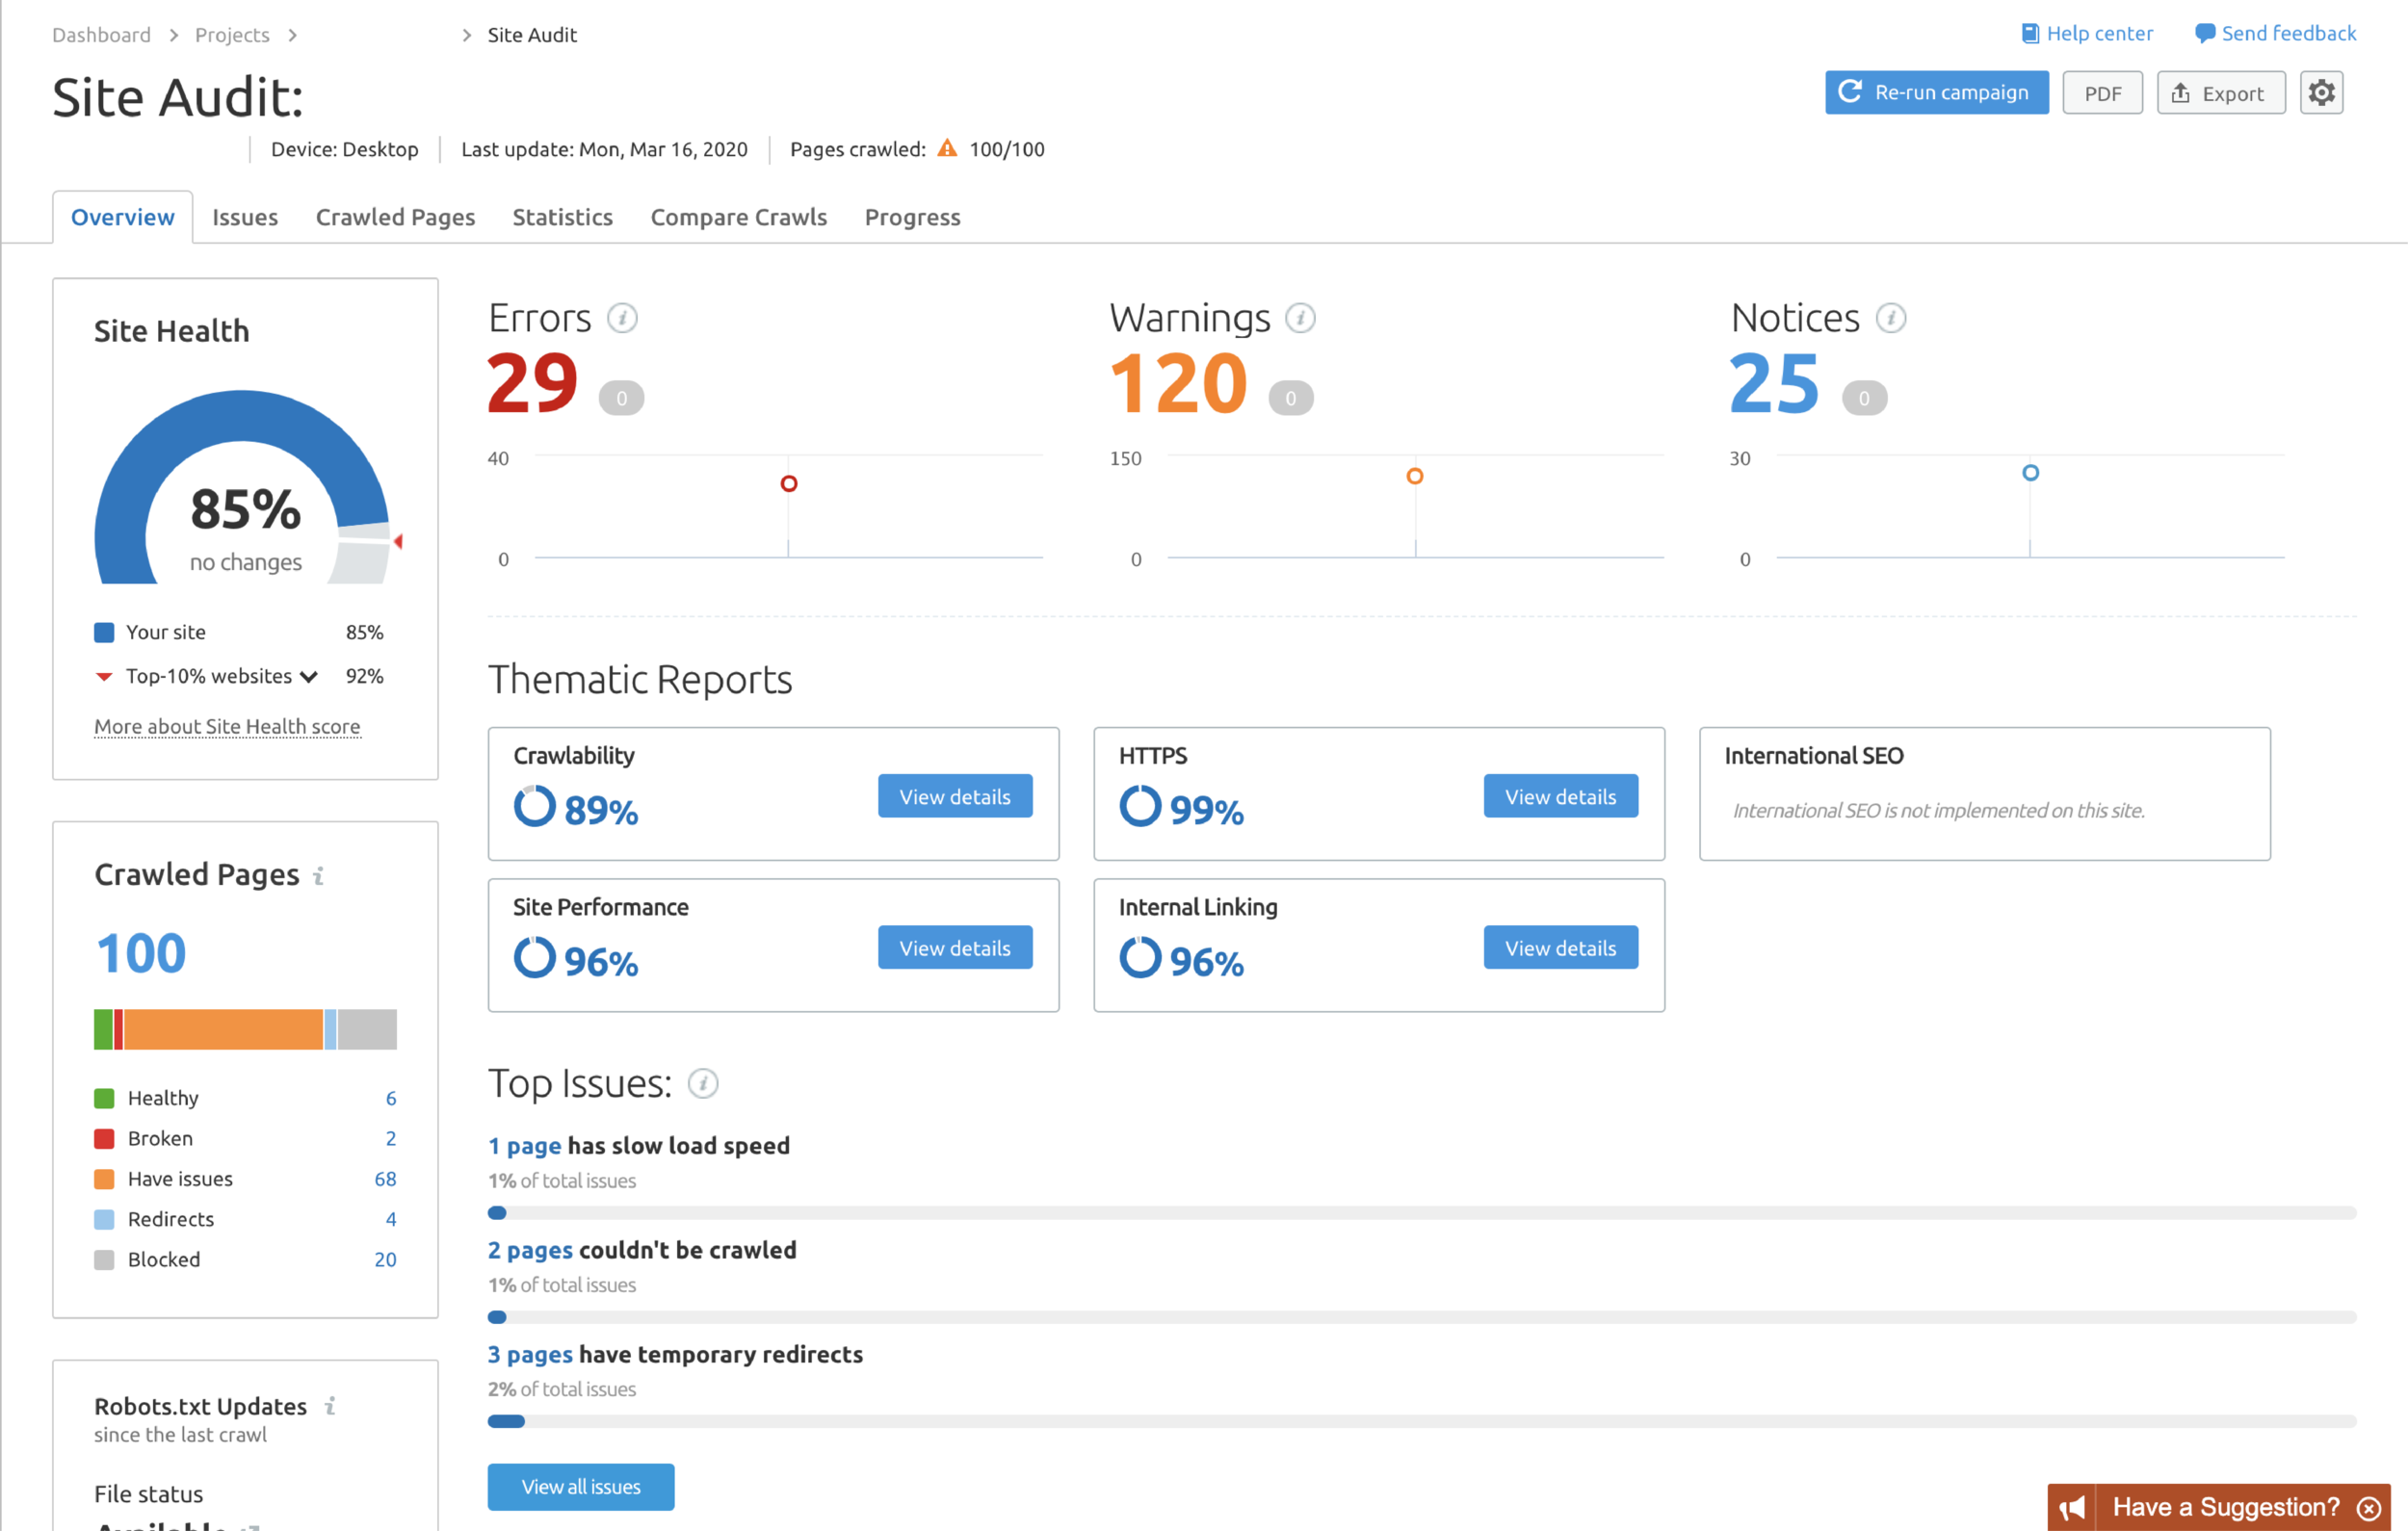This screenshot has width=2408, height=1531.
Task: Click the Crawled Pages info icon
Action: tap(319, 876)
